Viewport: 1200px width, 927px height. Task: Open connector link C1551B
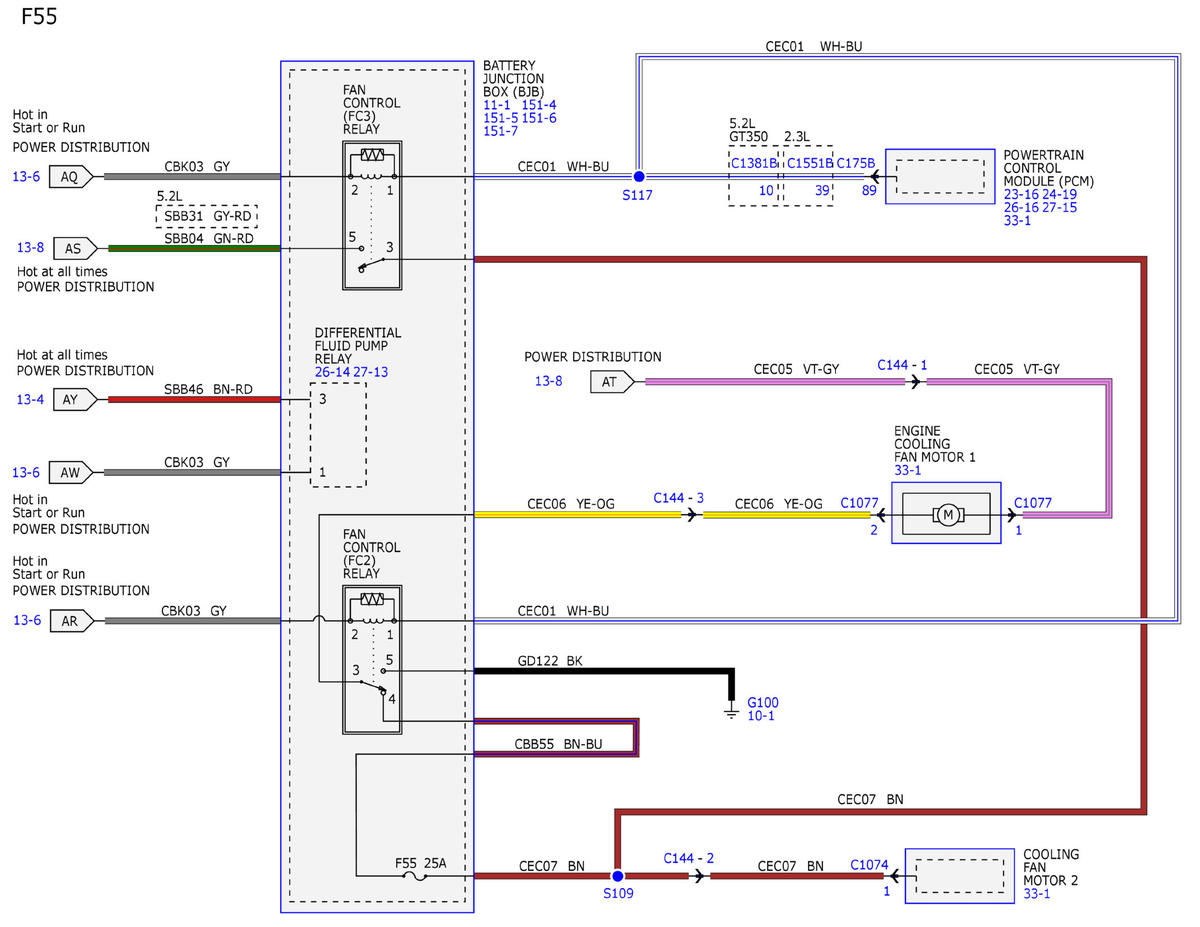[810, 162]
